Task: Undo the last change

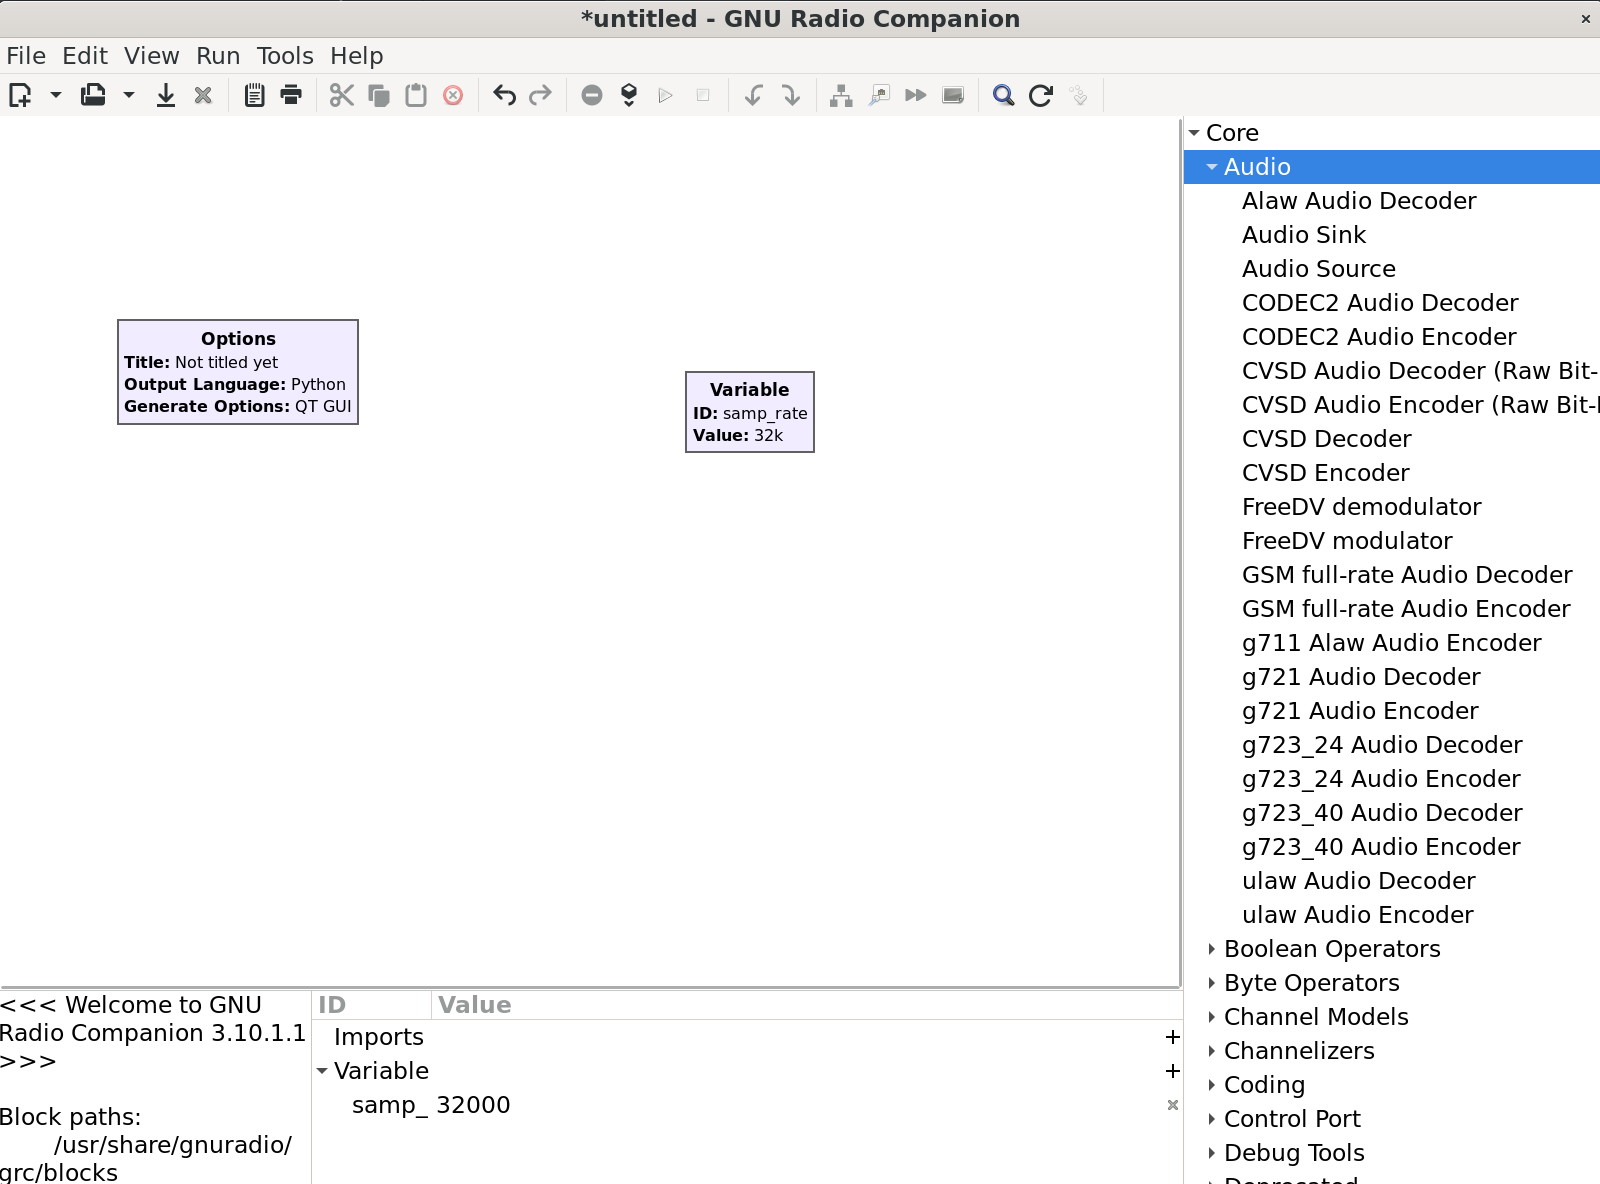Action: point(504,95)
